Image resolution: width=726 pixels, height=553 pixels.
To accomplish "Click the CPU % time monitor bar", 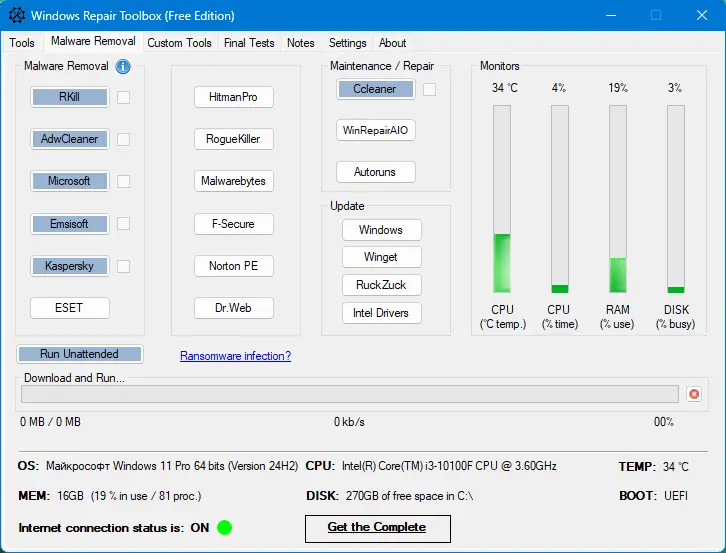I will coord(560,199).
